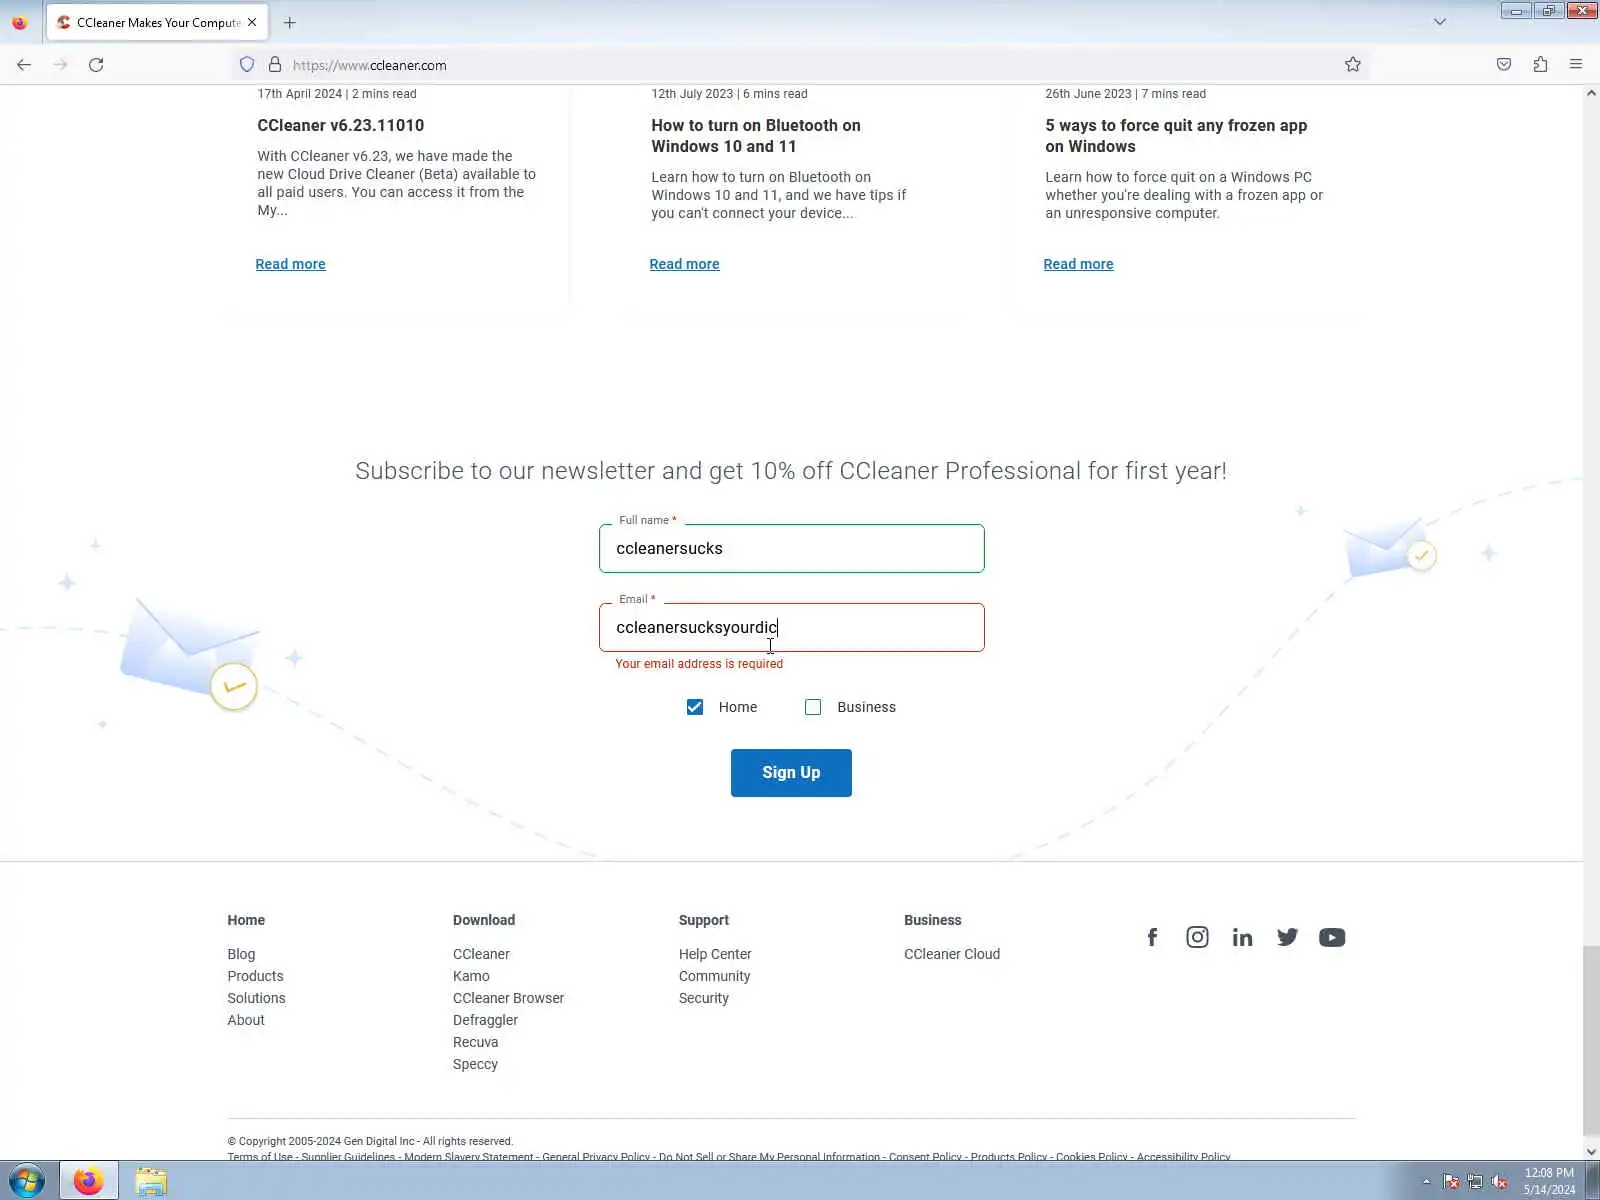Open 5 ways to force quit title
Screen dimensions: 1600x1200
tap(1176, 136)
